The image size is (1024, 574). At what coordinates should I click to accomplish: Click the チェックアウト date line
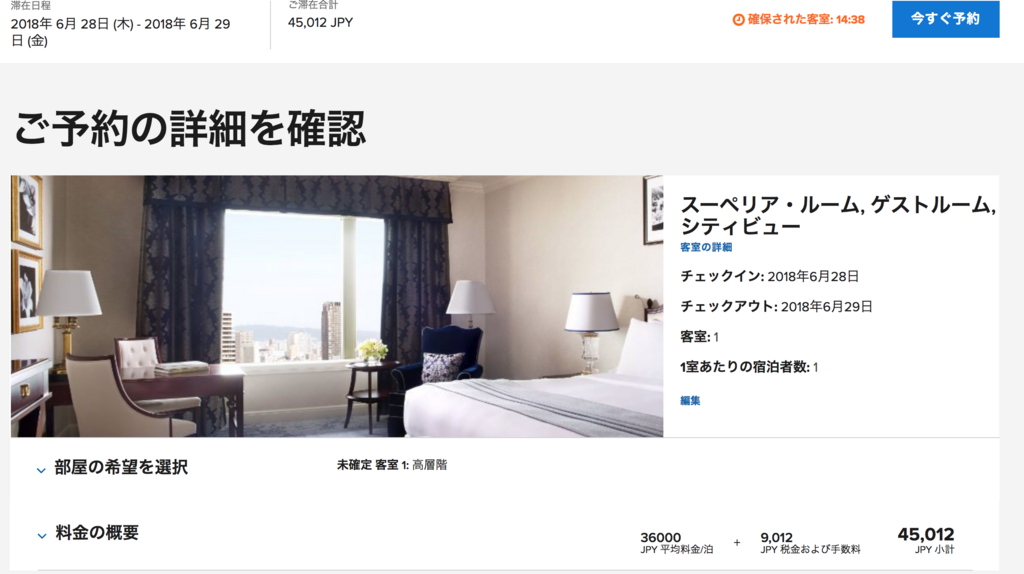[x=776, y=306]
